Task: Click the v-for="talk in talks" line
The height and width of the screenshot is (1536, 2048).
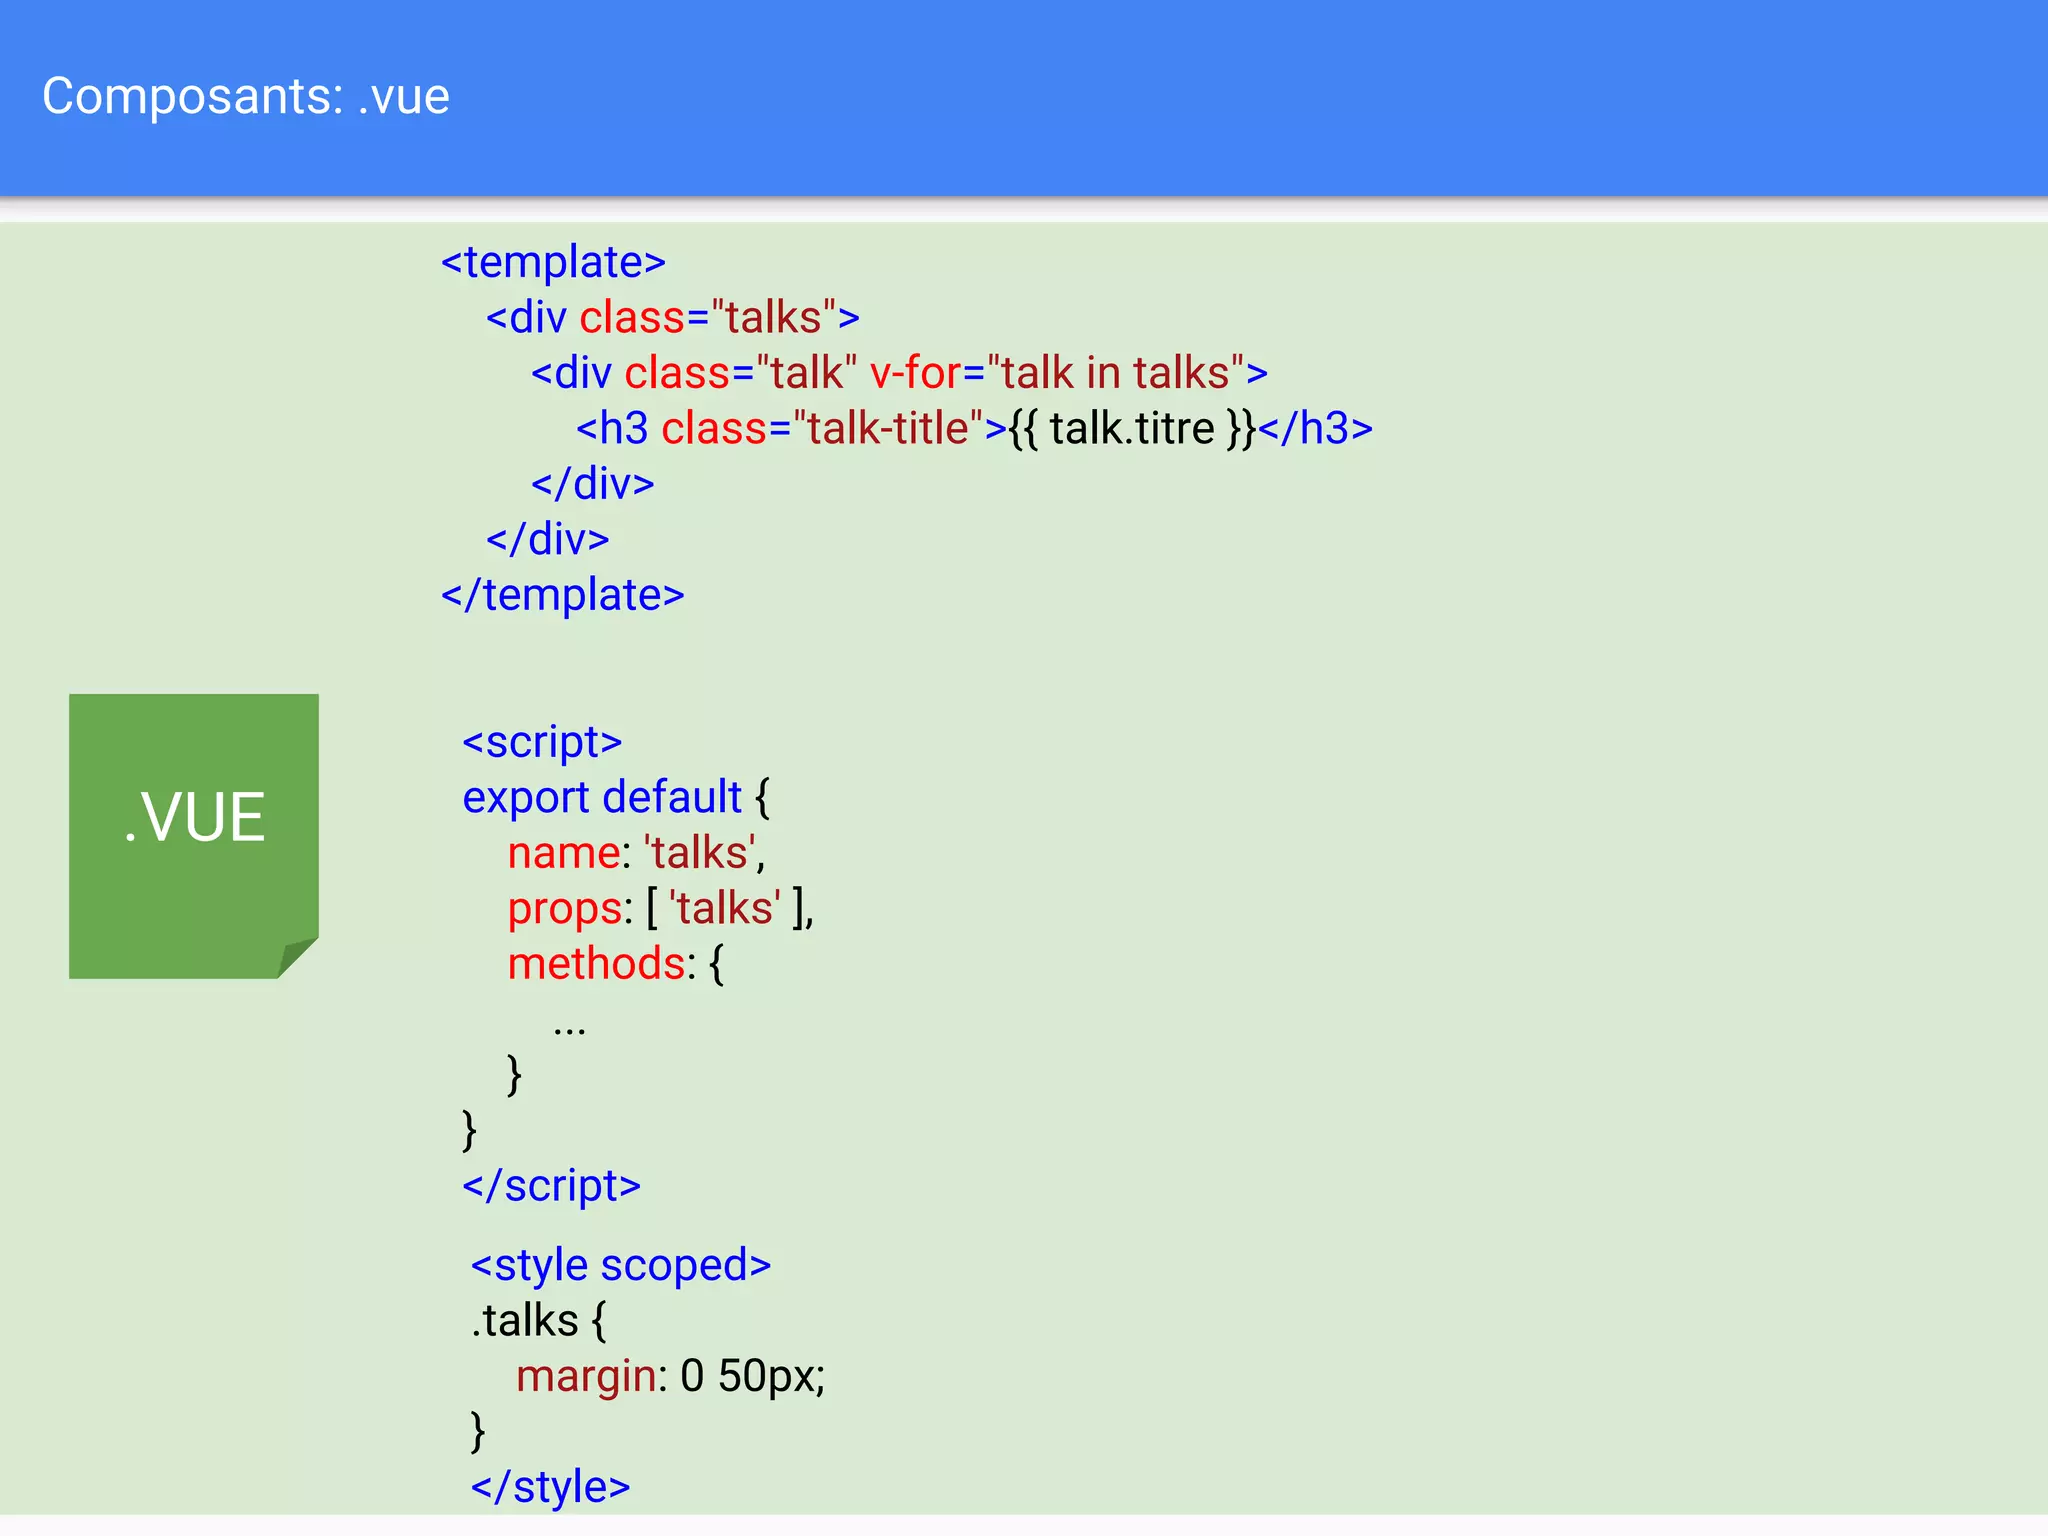Action: point(899,373)
